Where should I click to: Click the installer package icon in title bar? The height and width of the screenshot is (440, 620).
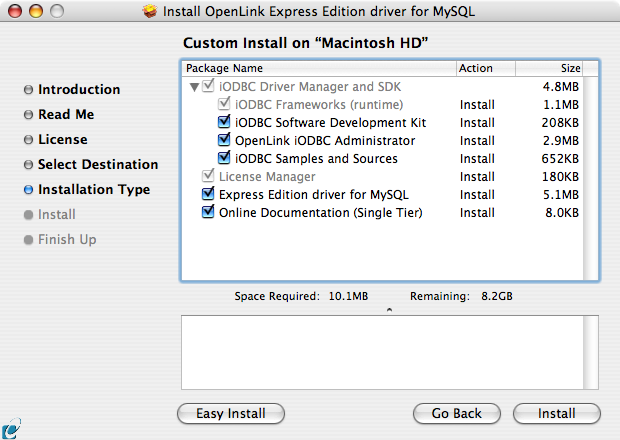pos(149,11)
